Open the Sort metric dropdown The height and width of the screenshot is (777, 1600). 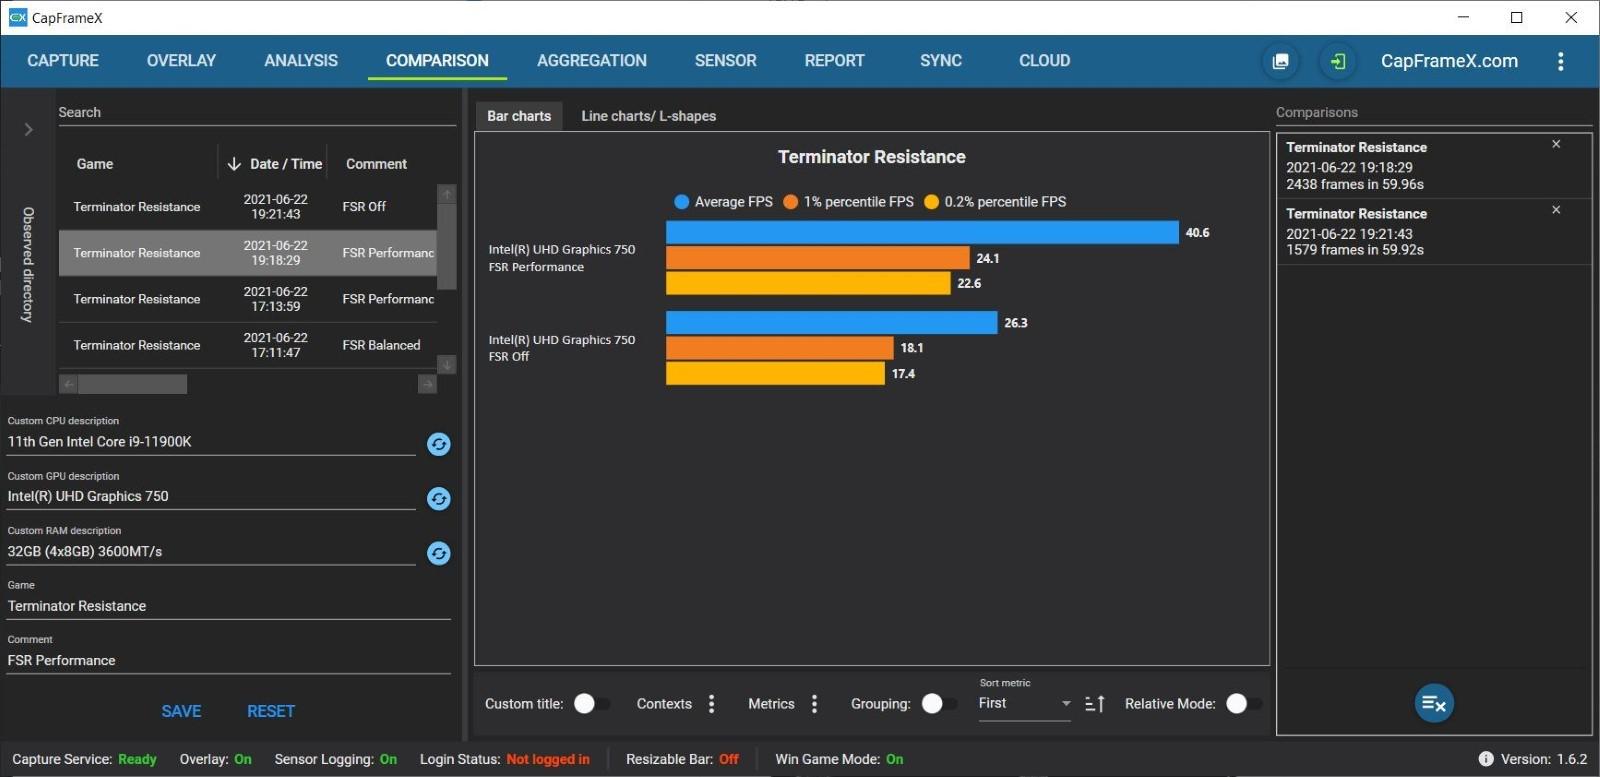1024,704
